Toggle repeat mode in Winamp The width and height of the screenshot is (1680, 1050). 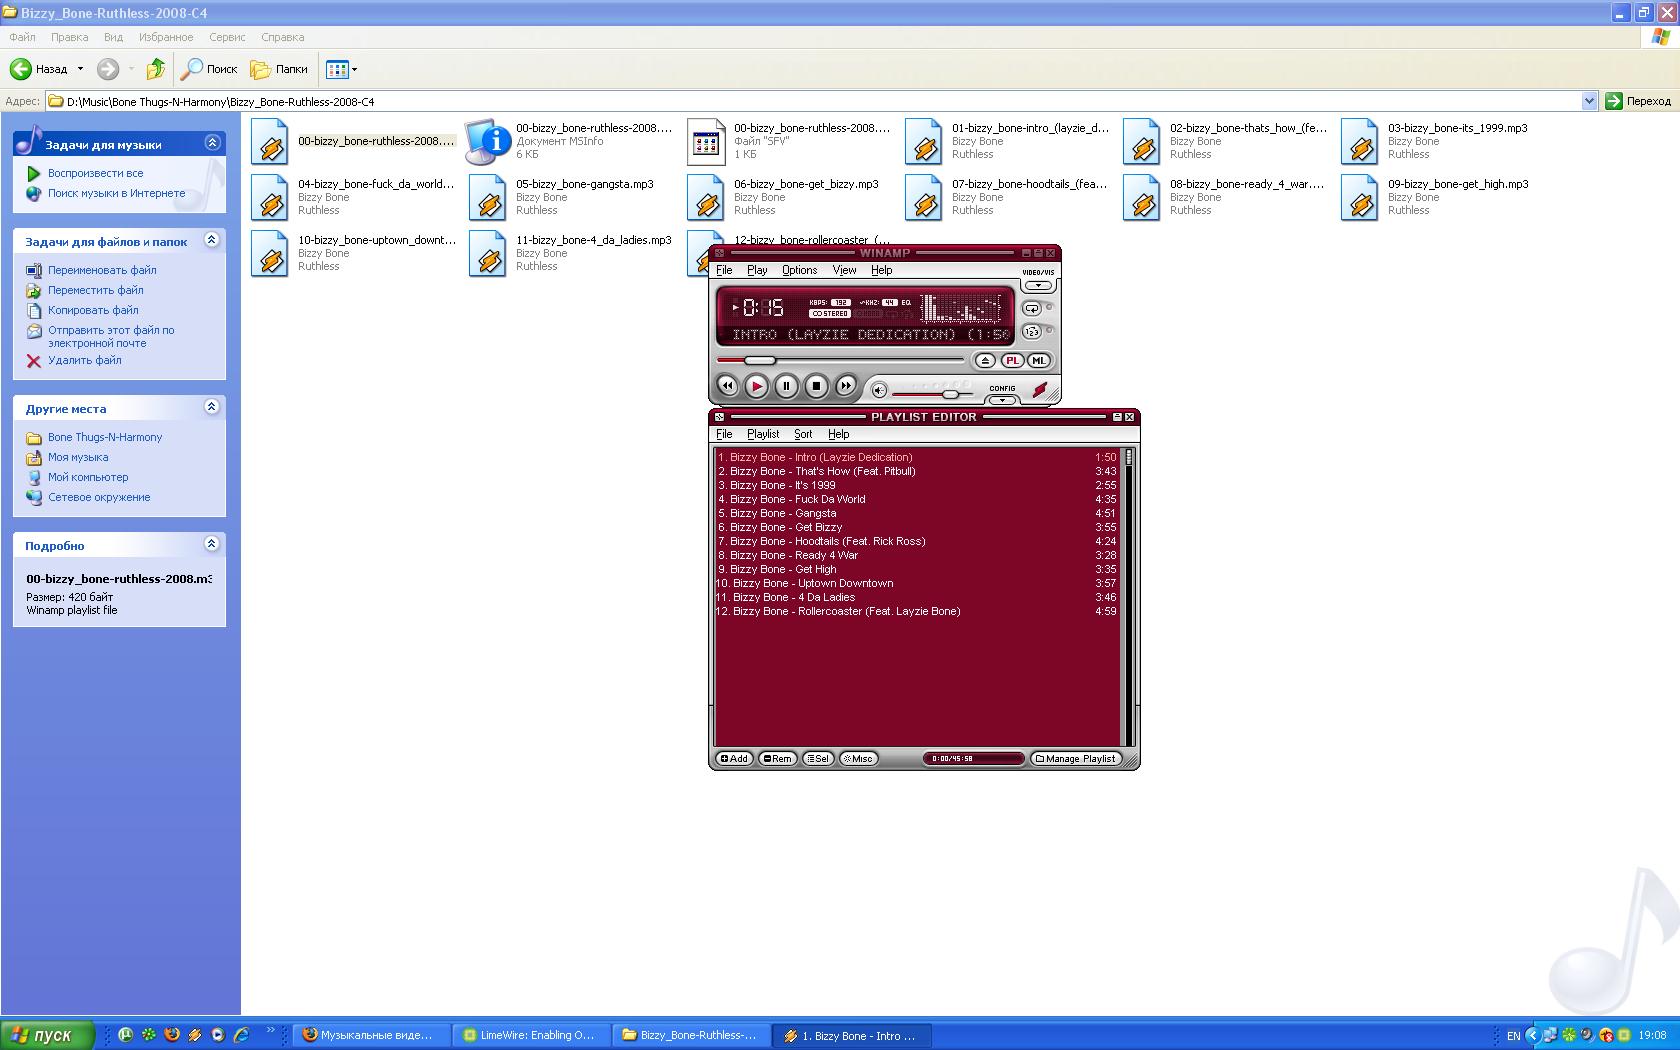tap(1032, 309)
